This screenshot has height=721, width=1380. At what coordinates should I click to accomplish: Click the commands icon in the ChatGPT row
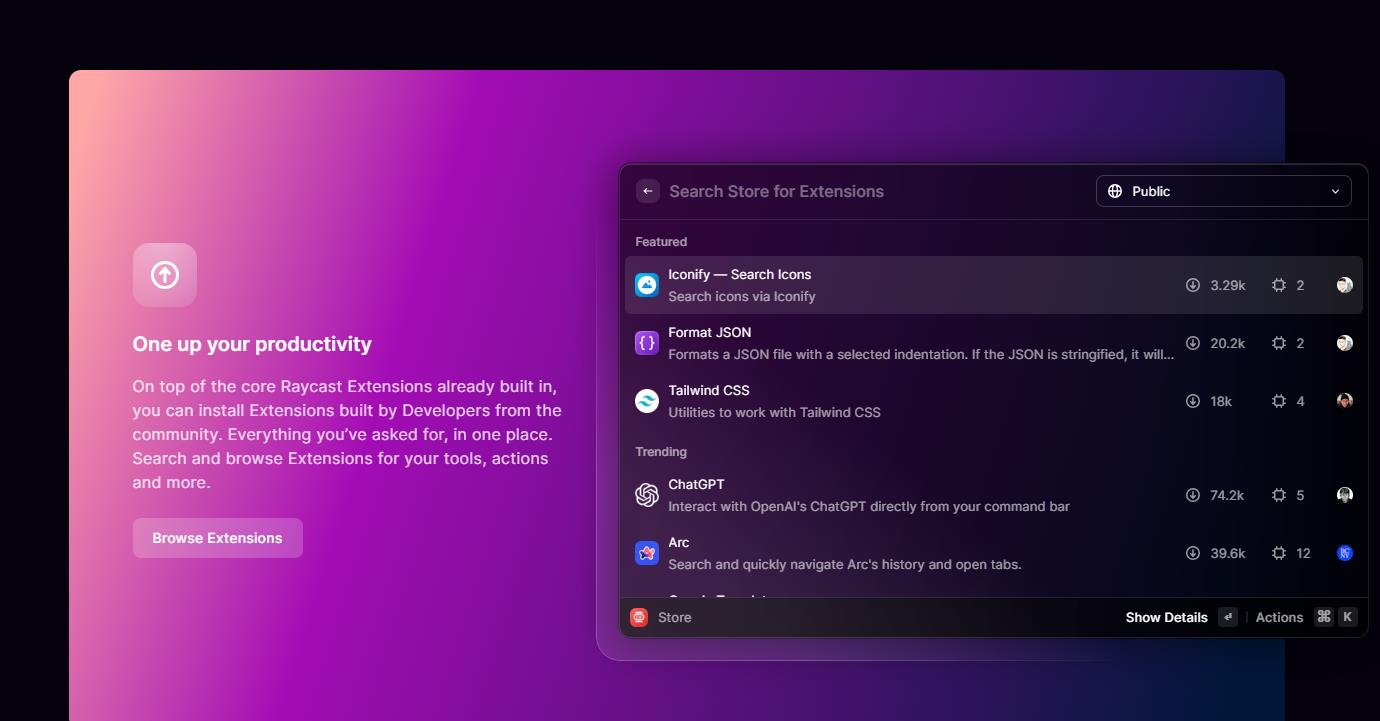point(1279,495)
